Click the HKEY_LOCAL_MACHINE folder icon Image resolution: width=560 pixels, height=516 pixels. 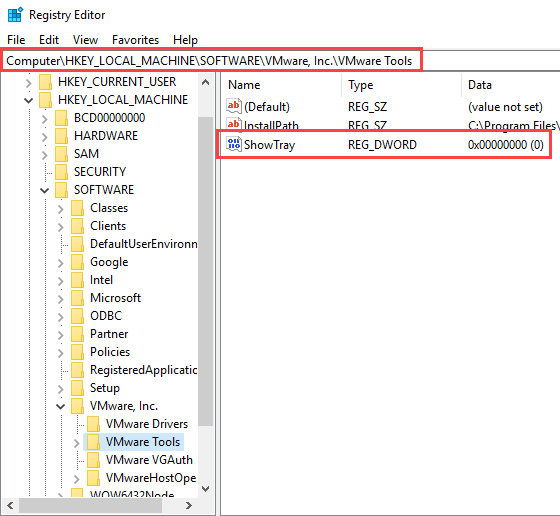45,100
